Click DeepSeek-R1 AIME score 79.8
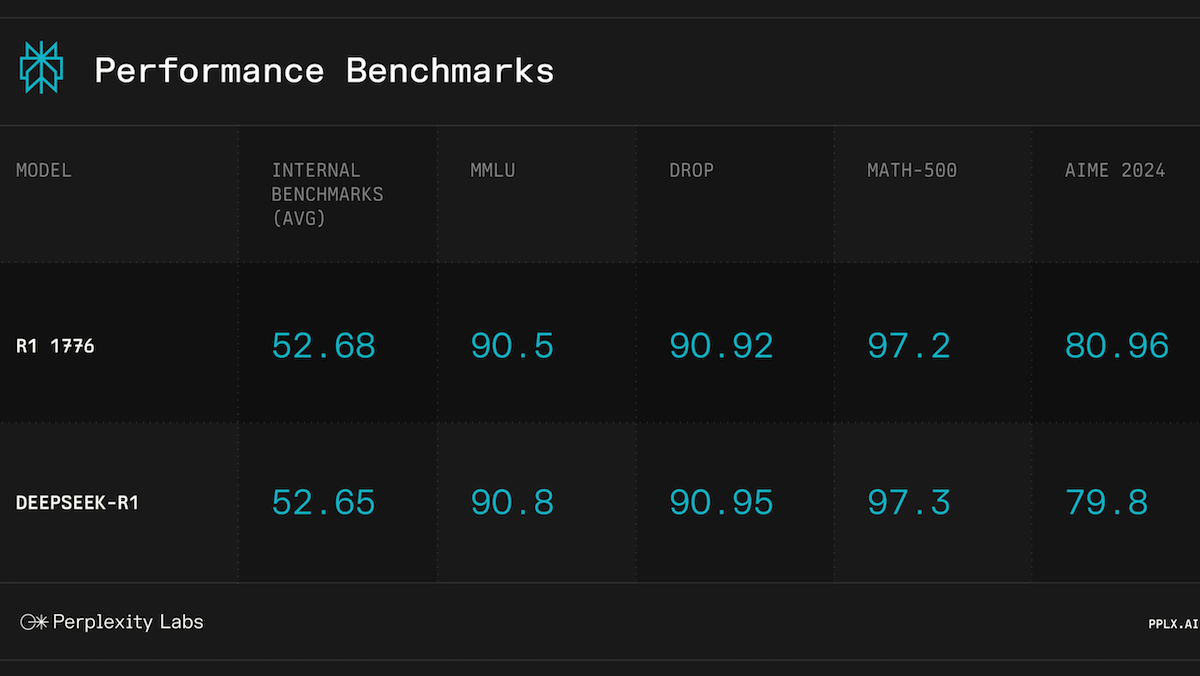This screenshot has width=1200, height=676. (1106, 502)
